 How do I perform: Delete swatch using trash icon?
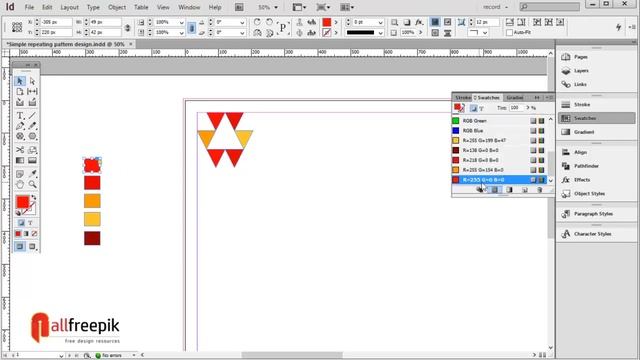(540, 190)
